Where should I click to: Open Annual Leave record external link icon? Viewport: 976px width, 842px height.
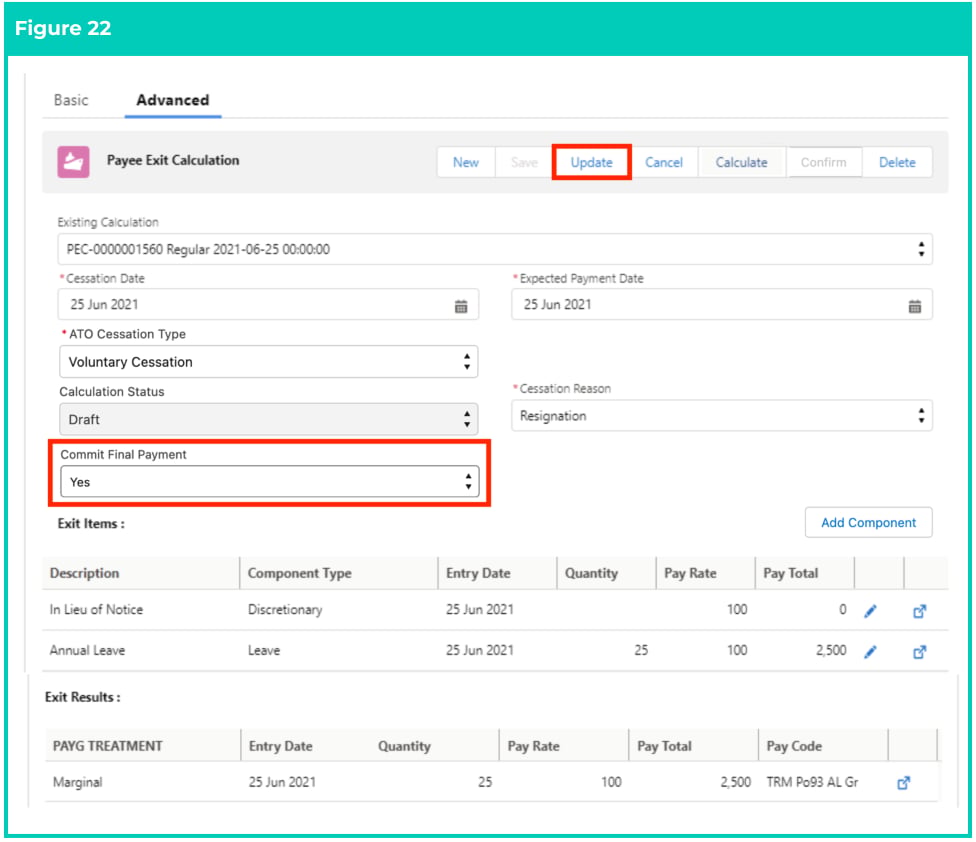919,652
